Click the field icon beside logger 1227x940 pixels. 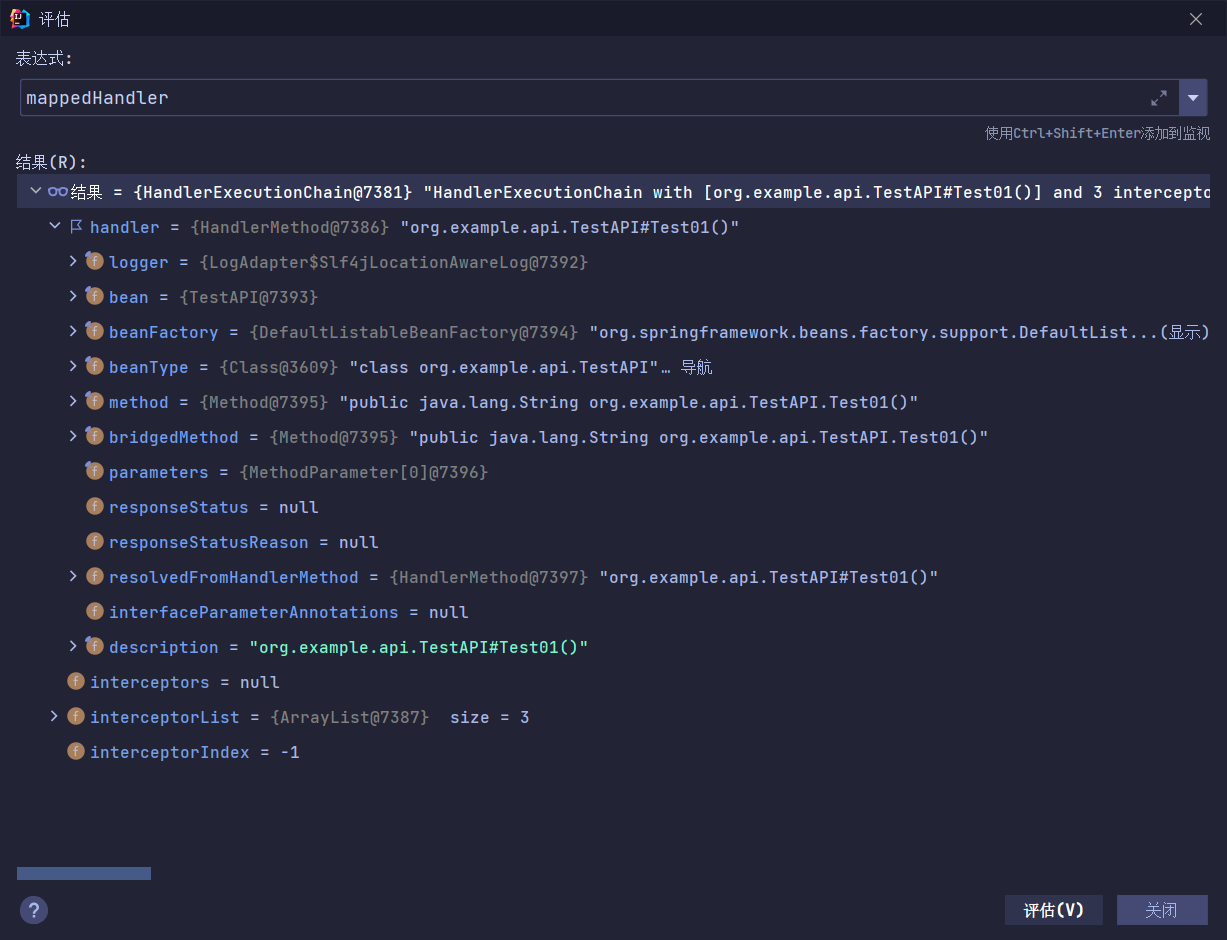click(94, 261)
